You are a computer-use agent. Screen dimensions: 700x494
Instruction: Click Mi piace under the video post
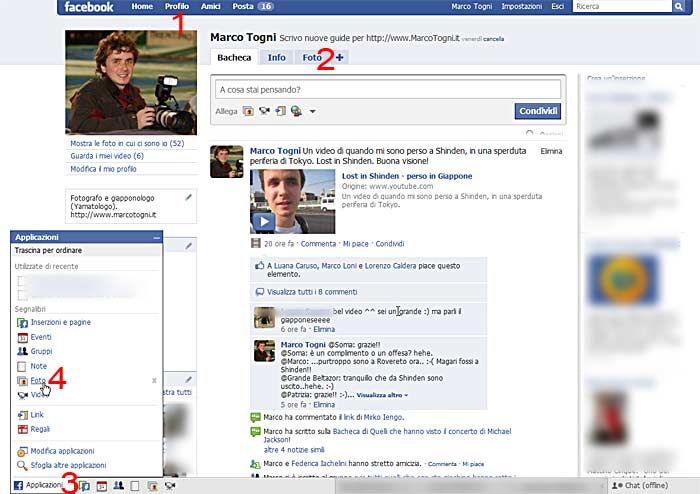coord(355,244)
